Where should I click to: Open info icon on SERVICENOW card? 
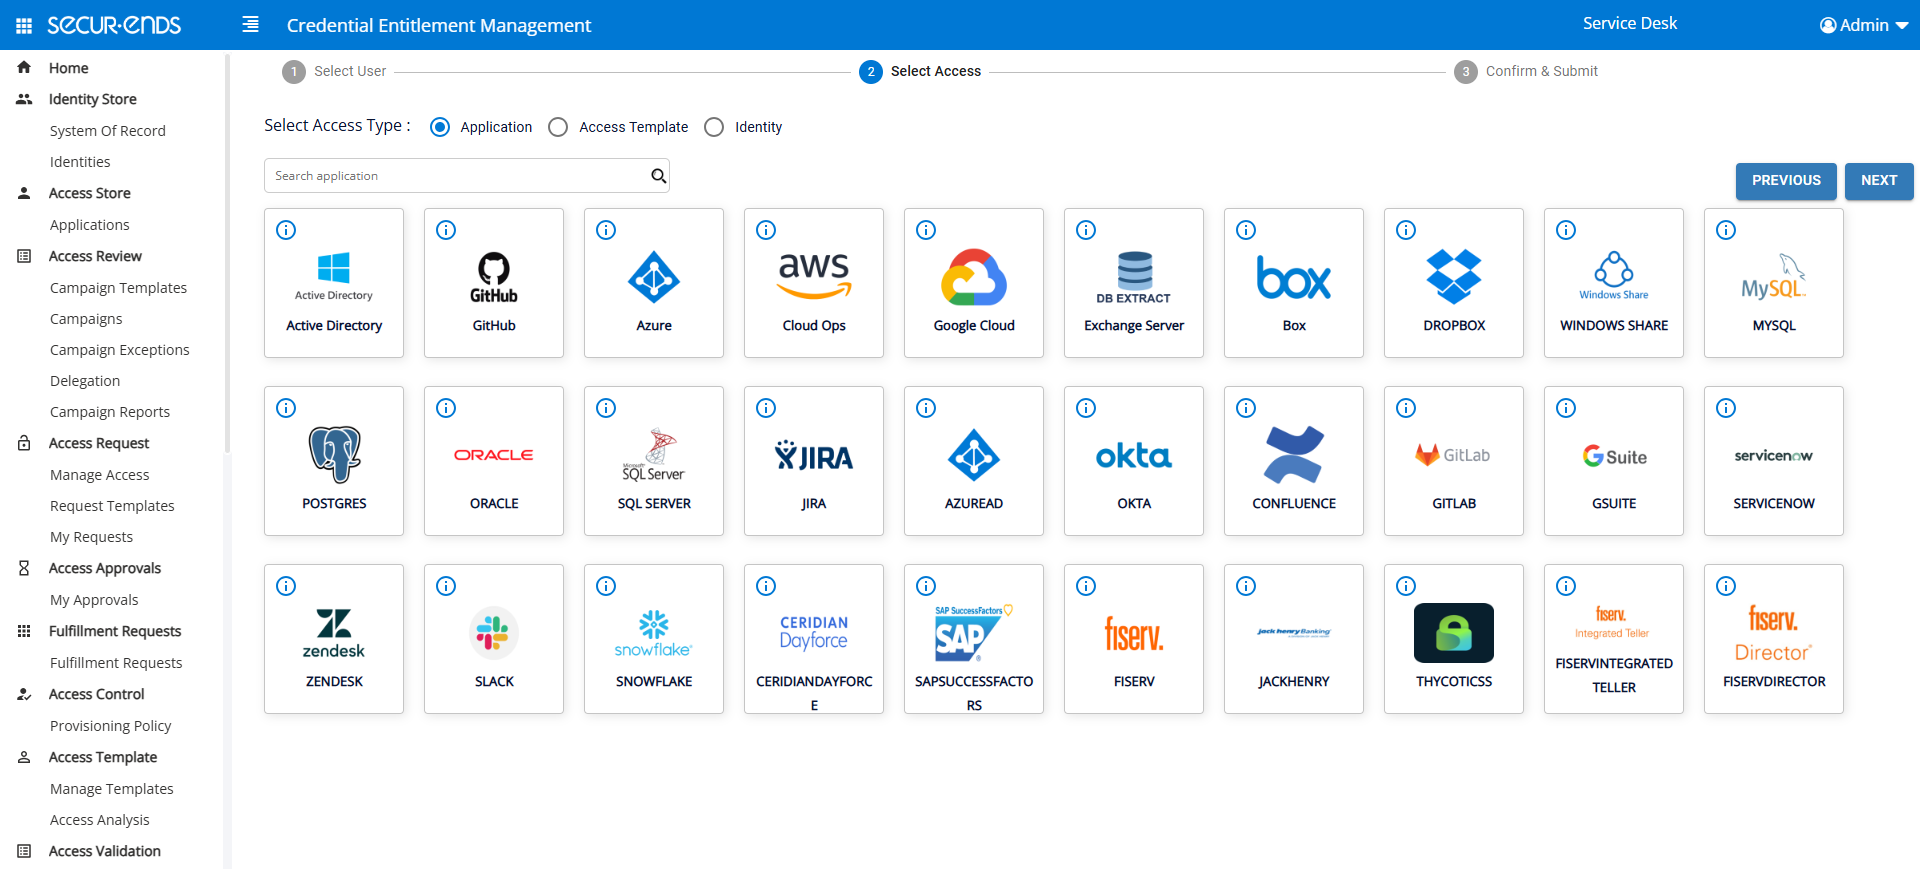click(x=1726, y=408)
